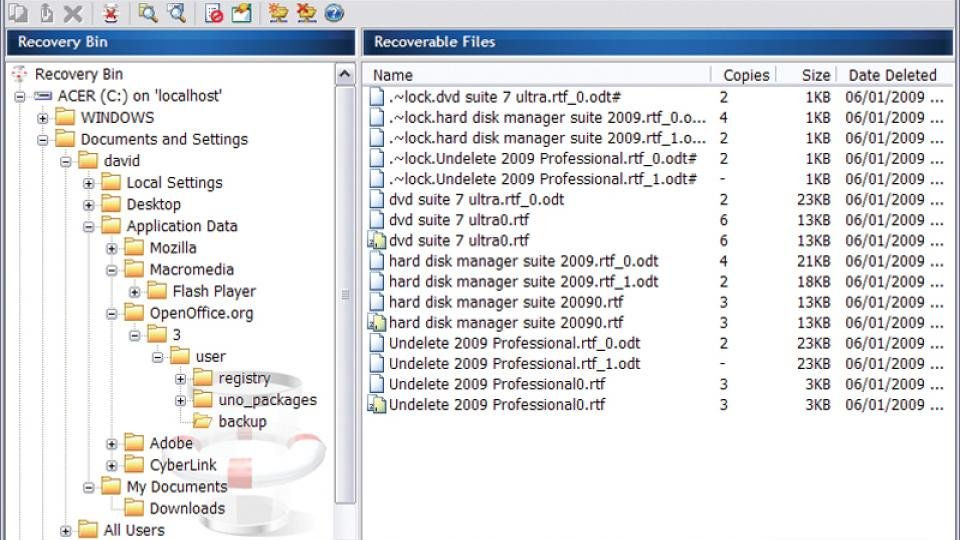
Task: Click the open backup folder icon
Action: point(203,421)
